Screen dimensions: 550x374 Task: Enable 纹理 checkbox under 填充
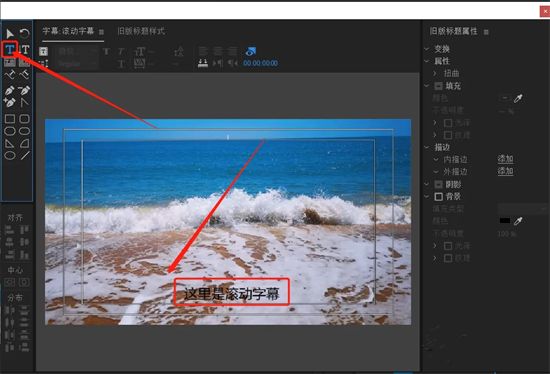448,135
